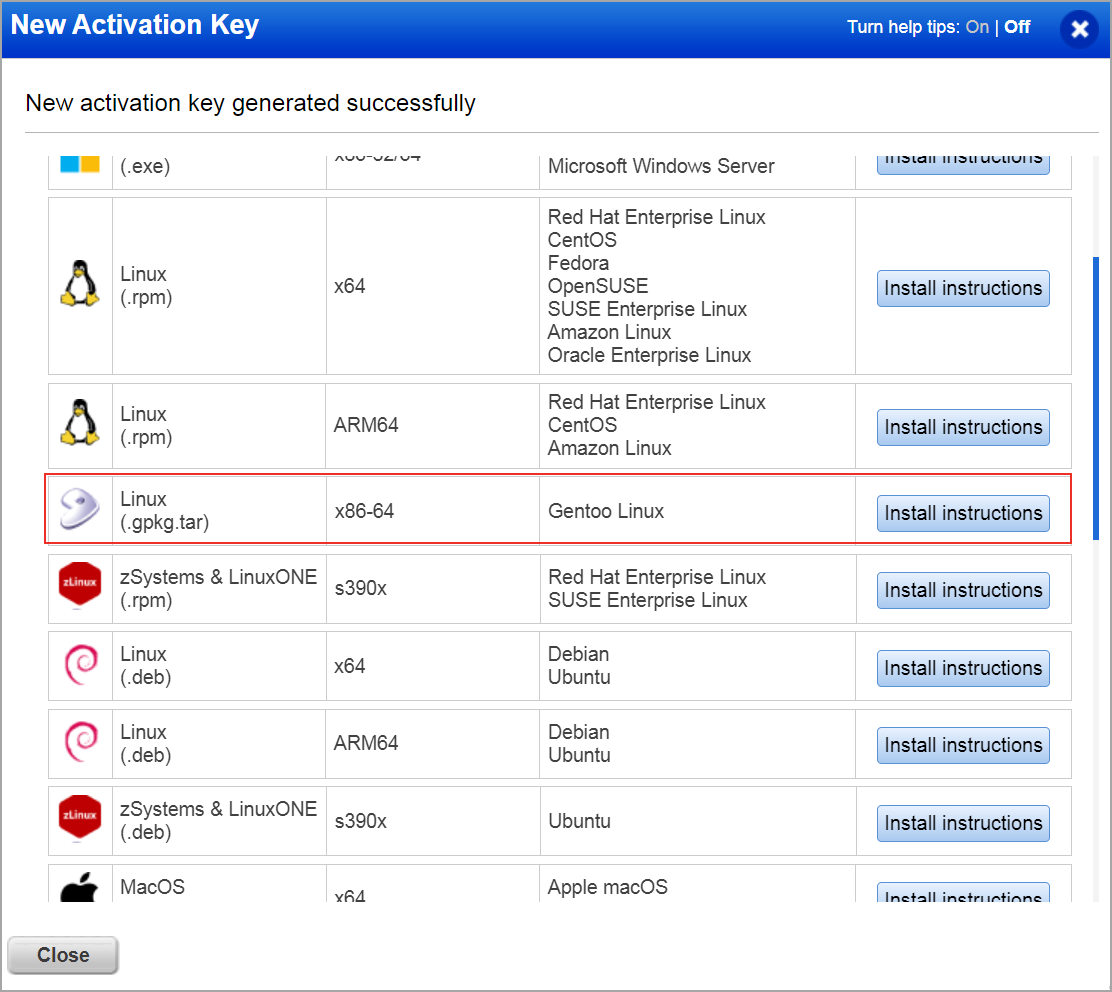Screen dimensions: 1112x992
Task: Open Install instructions for Linux x64 rpm
Action: [x=963, y=288]
